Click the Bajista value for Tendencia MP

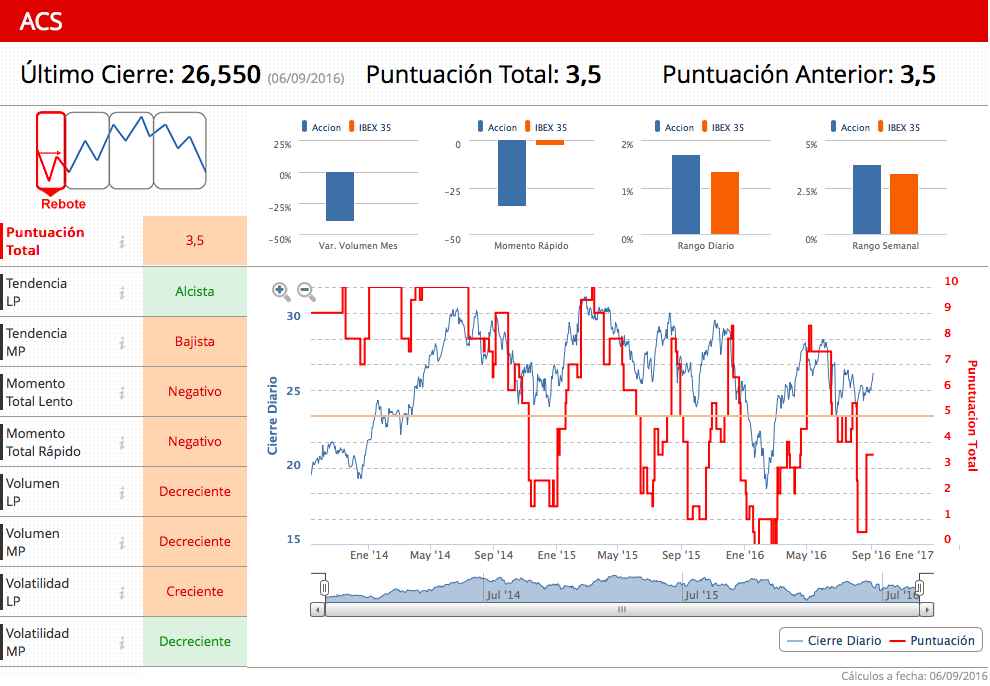coord(194,341)
